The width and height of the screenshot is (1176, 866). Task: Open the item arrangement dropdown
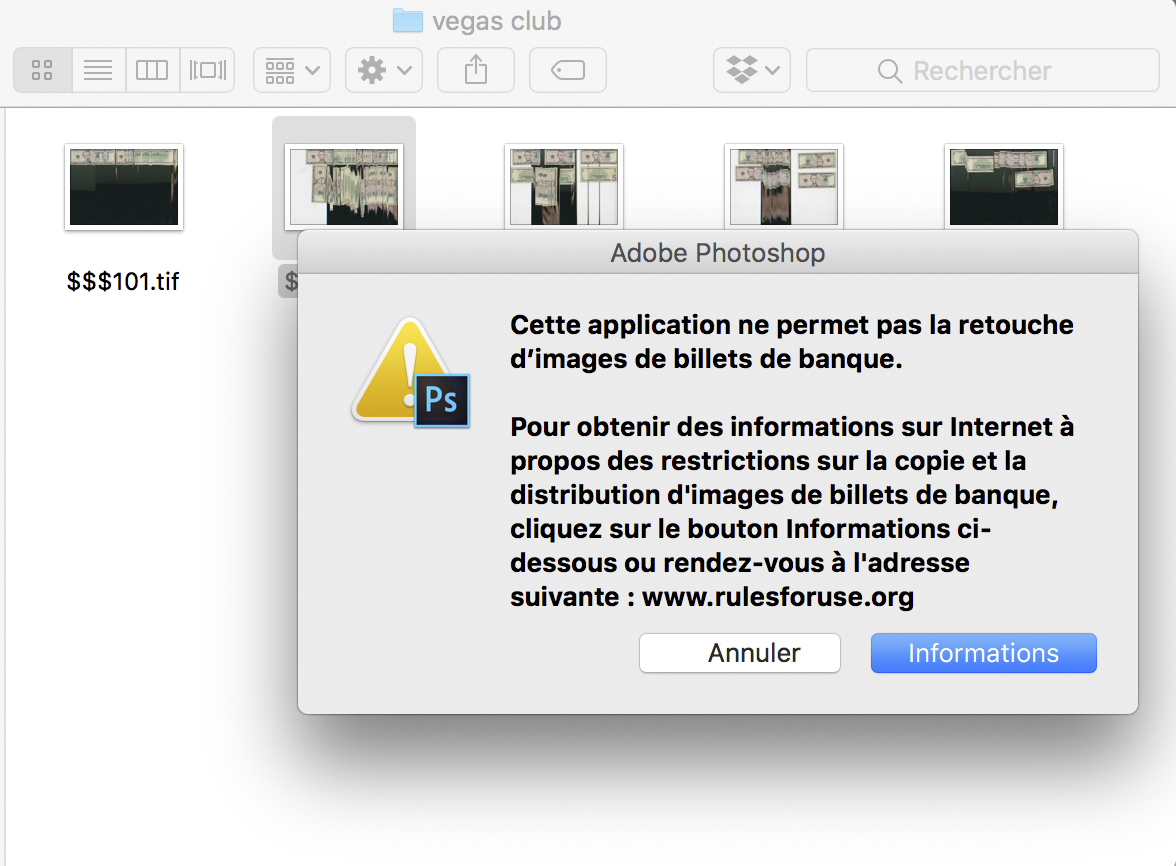tap(292, 70)
